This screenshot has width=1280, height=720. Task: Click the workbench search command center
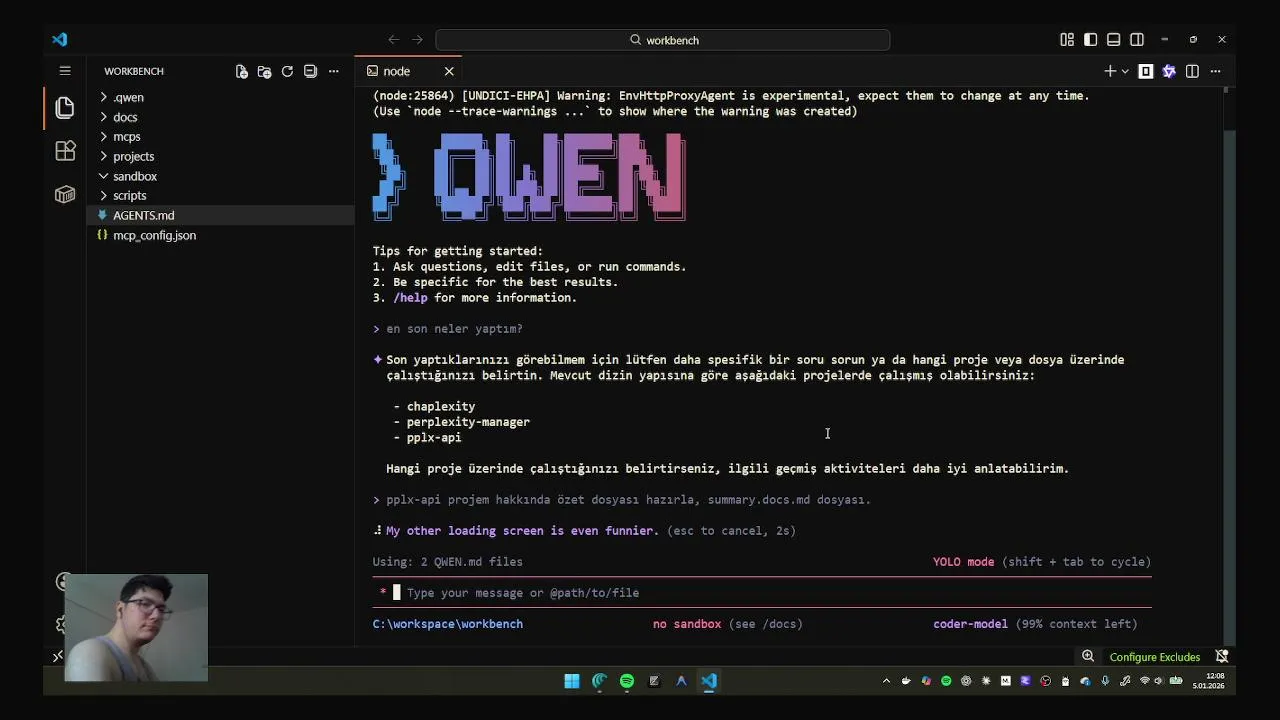(663, 40)
